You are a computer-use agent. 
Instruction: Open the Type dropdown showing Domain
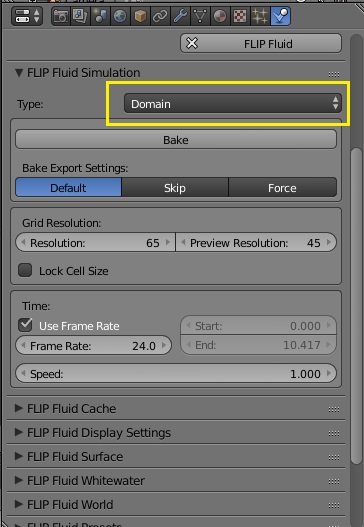(x=233, y=104)
